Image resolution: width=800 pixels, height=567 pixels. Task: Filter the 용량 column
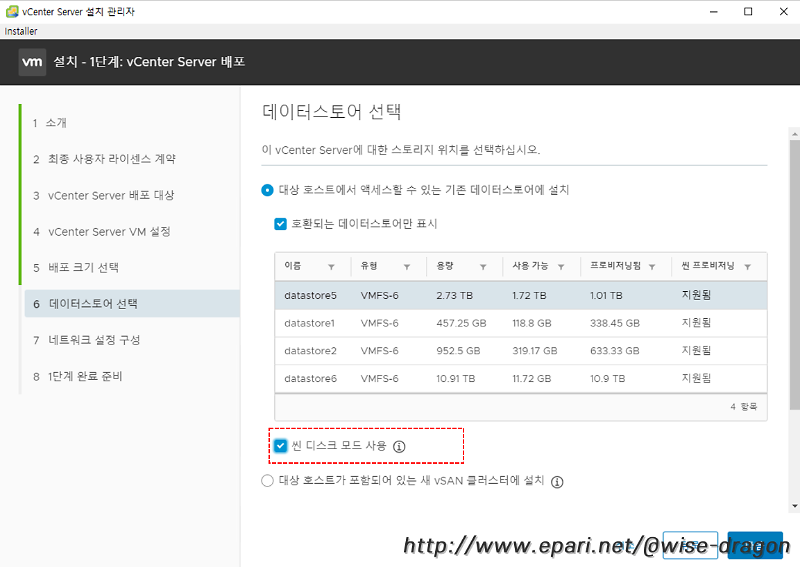[x=483, y=266]
